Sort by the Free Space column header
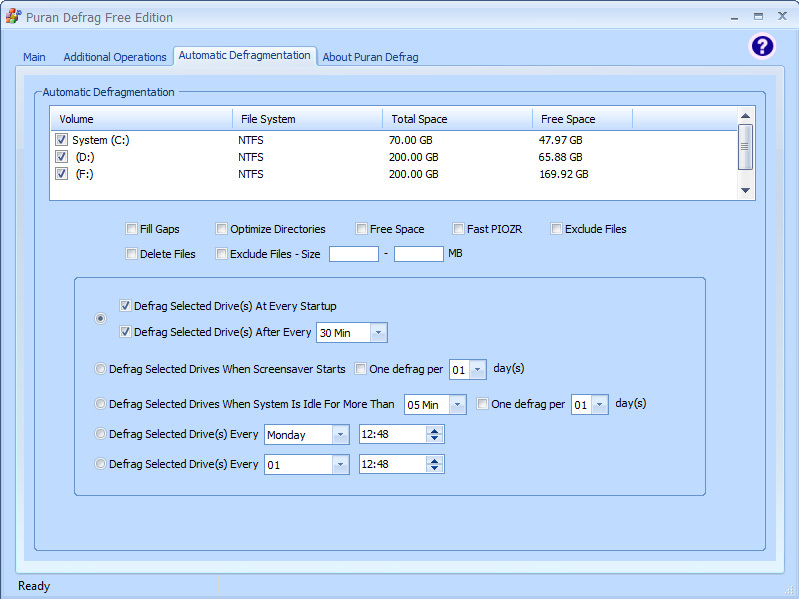799x599 pixels. pyautogui.click(x=582, y=119)
